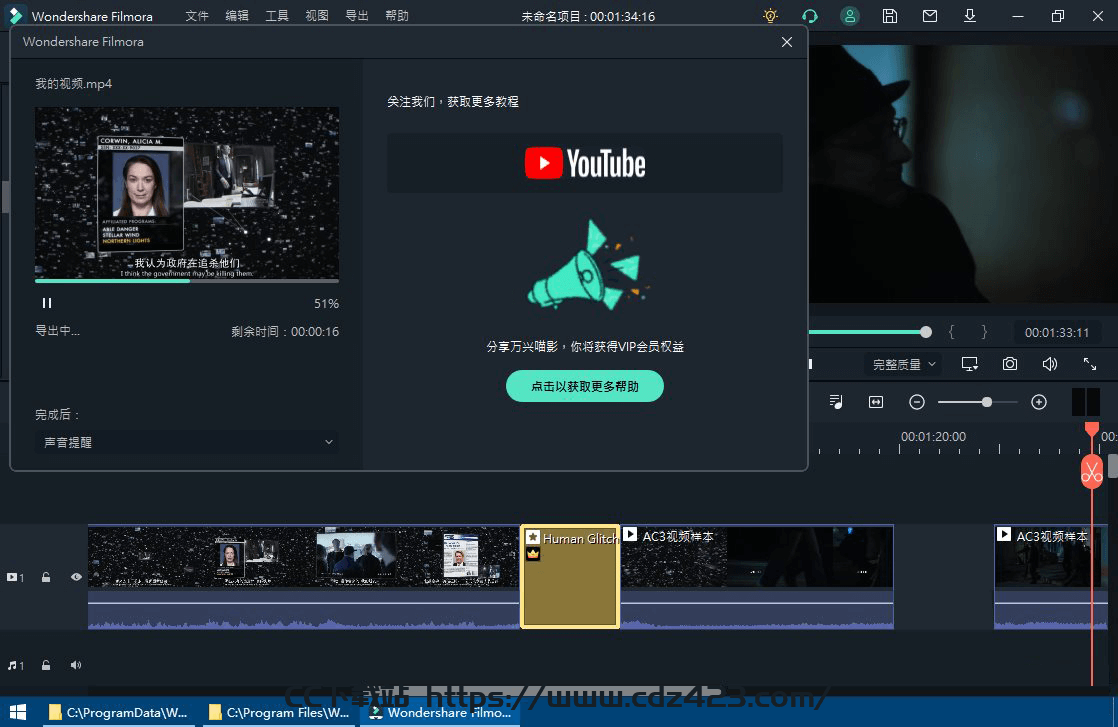Select the rightmost AC3视频样本 clip
This screenshot has height=727, width=1118.
(1050, 577)
